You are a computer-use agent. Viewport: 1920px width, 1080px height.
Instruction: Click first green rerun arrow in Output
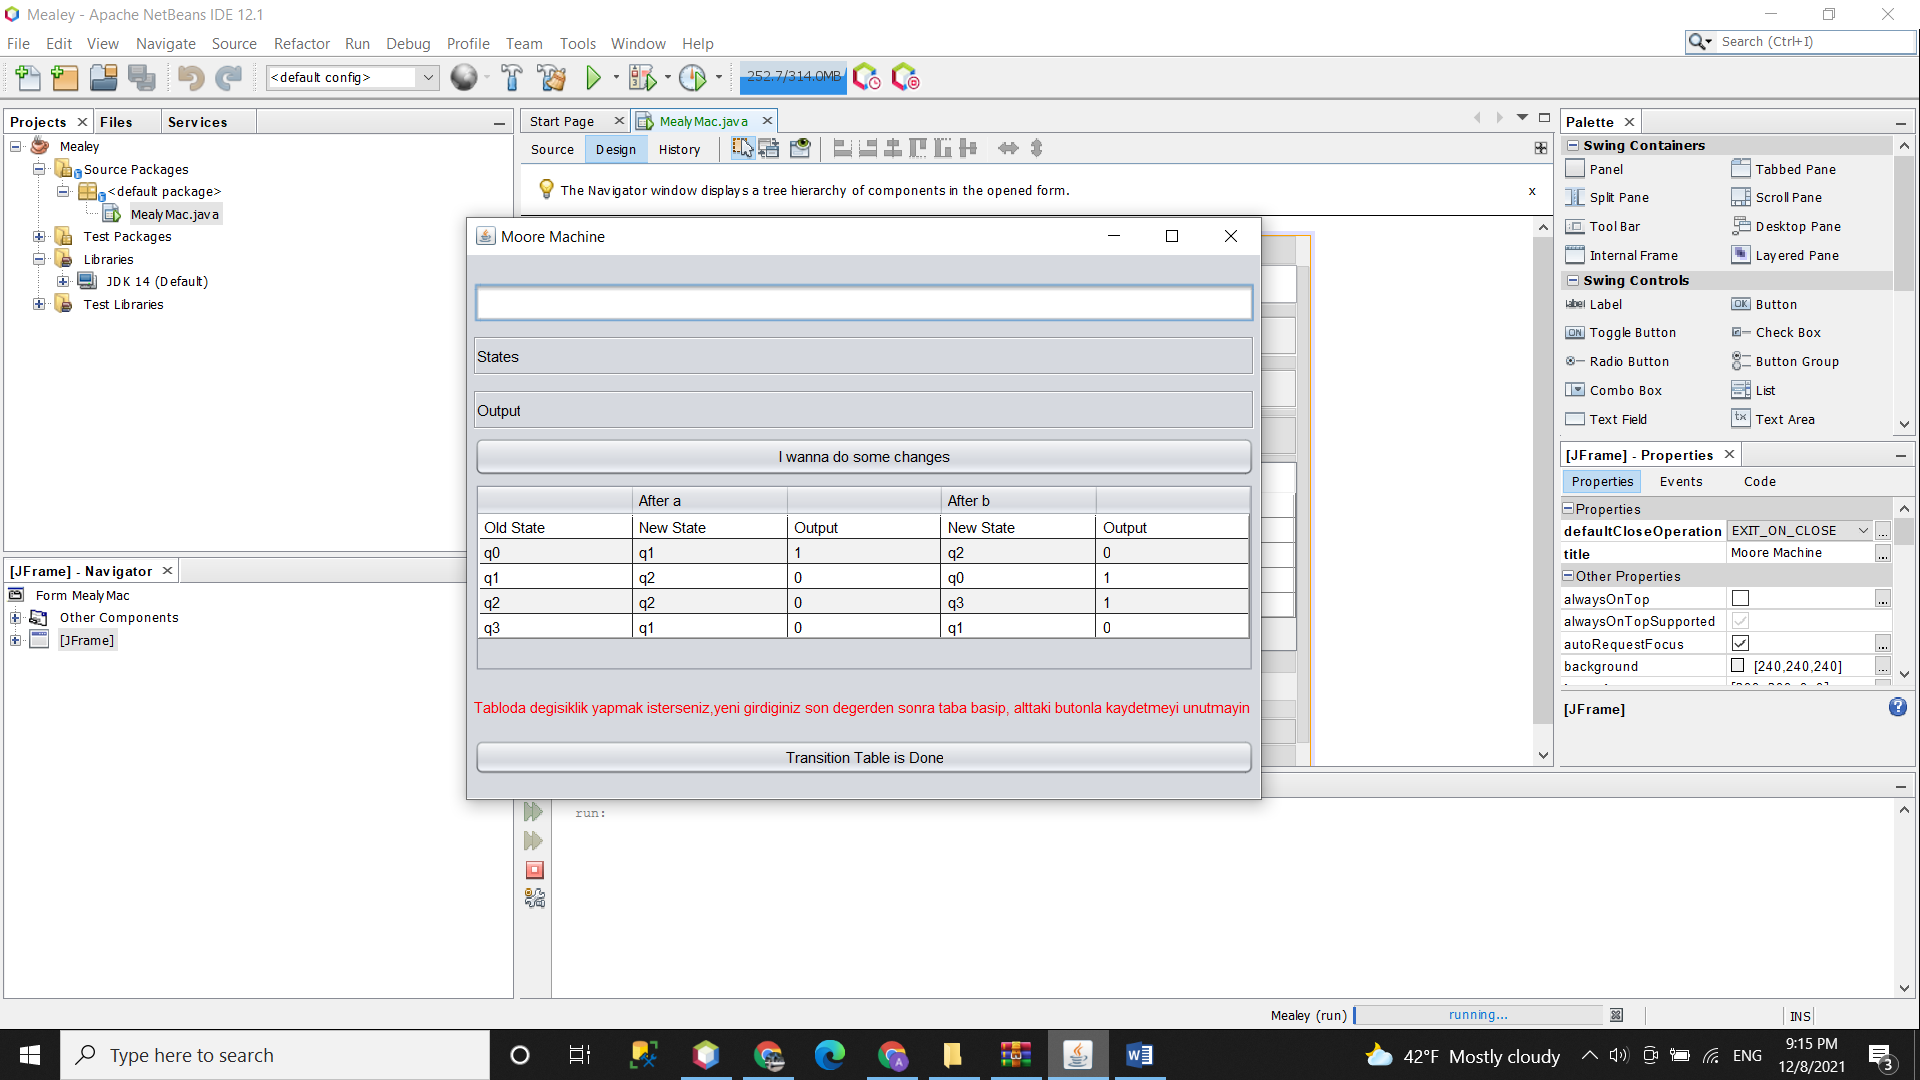pyautogui.click(x=534, y=811)
